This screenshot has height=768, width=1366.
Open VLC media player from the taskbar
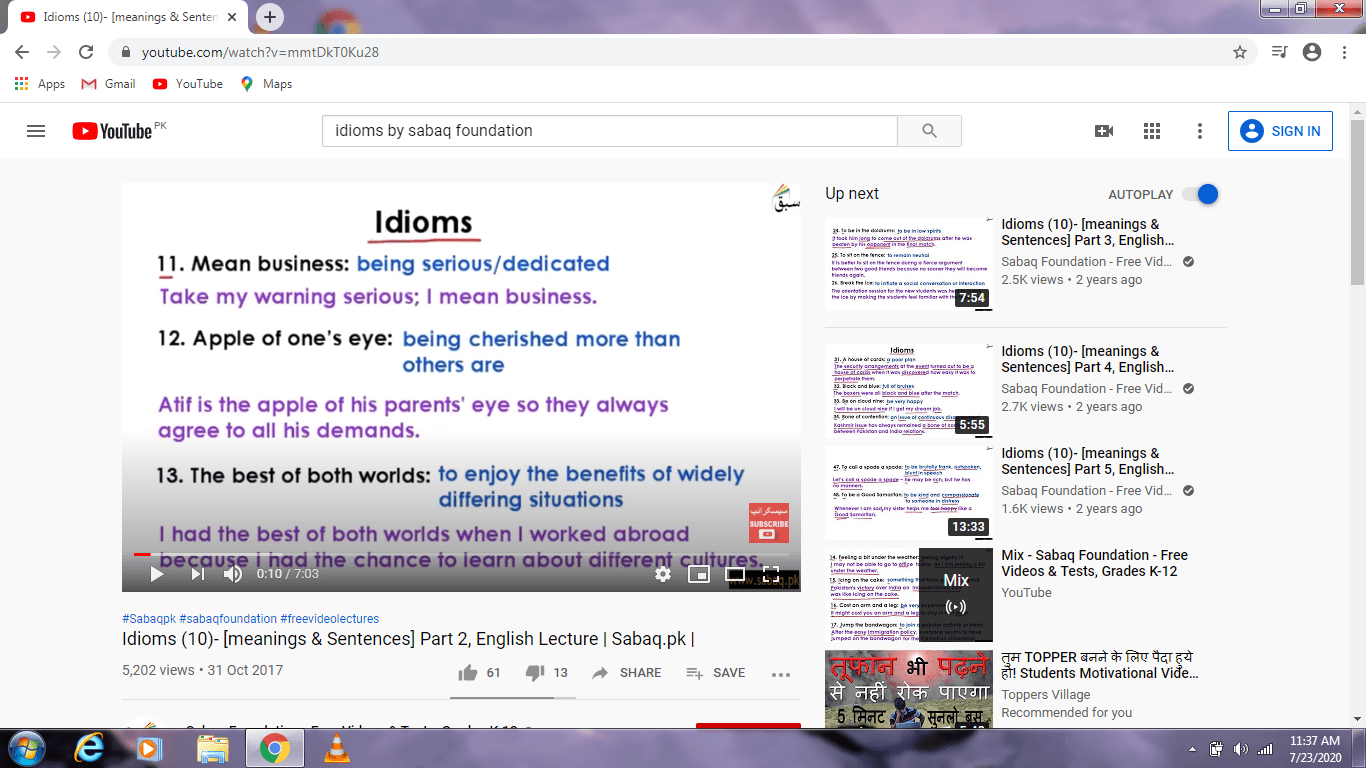pos(337,748)
